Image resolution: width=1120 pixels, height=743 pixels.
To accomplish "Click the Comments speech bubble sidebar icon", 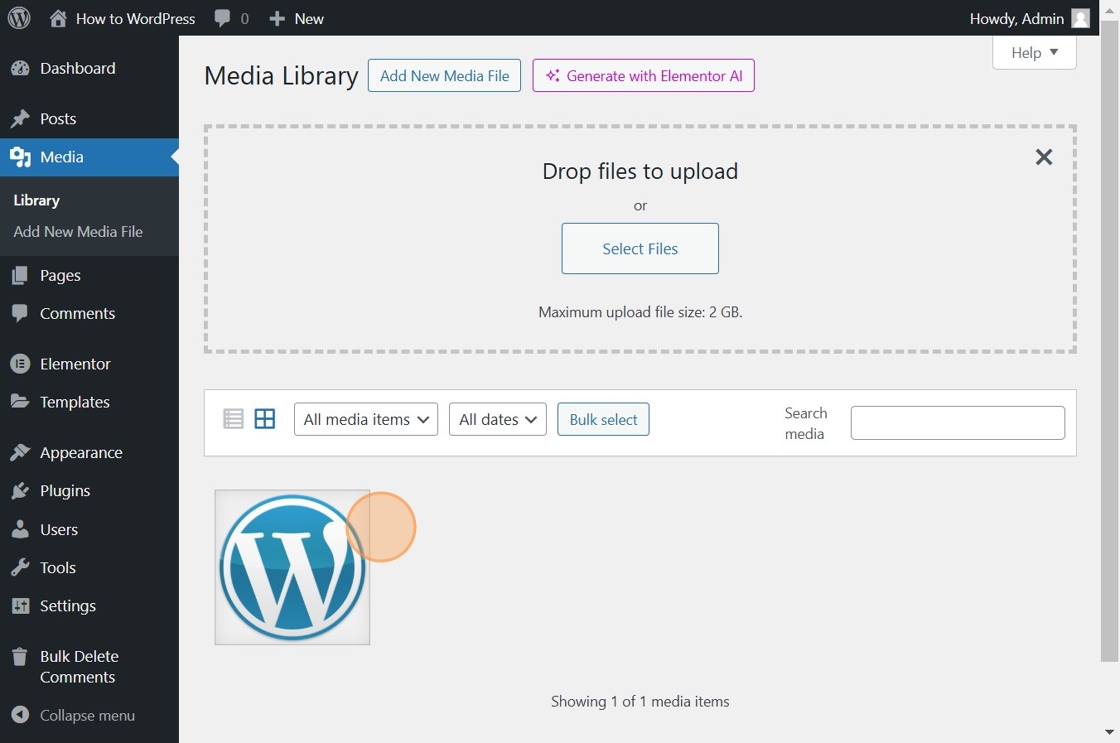I will [20, 313].
